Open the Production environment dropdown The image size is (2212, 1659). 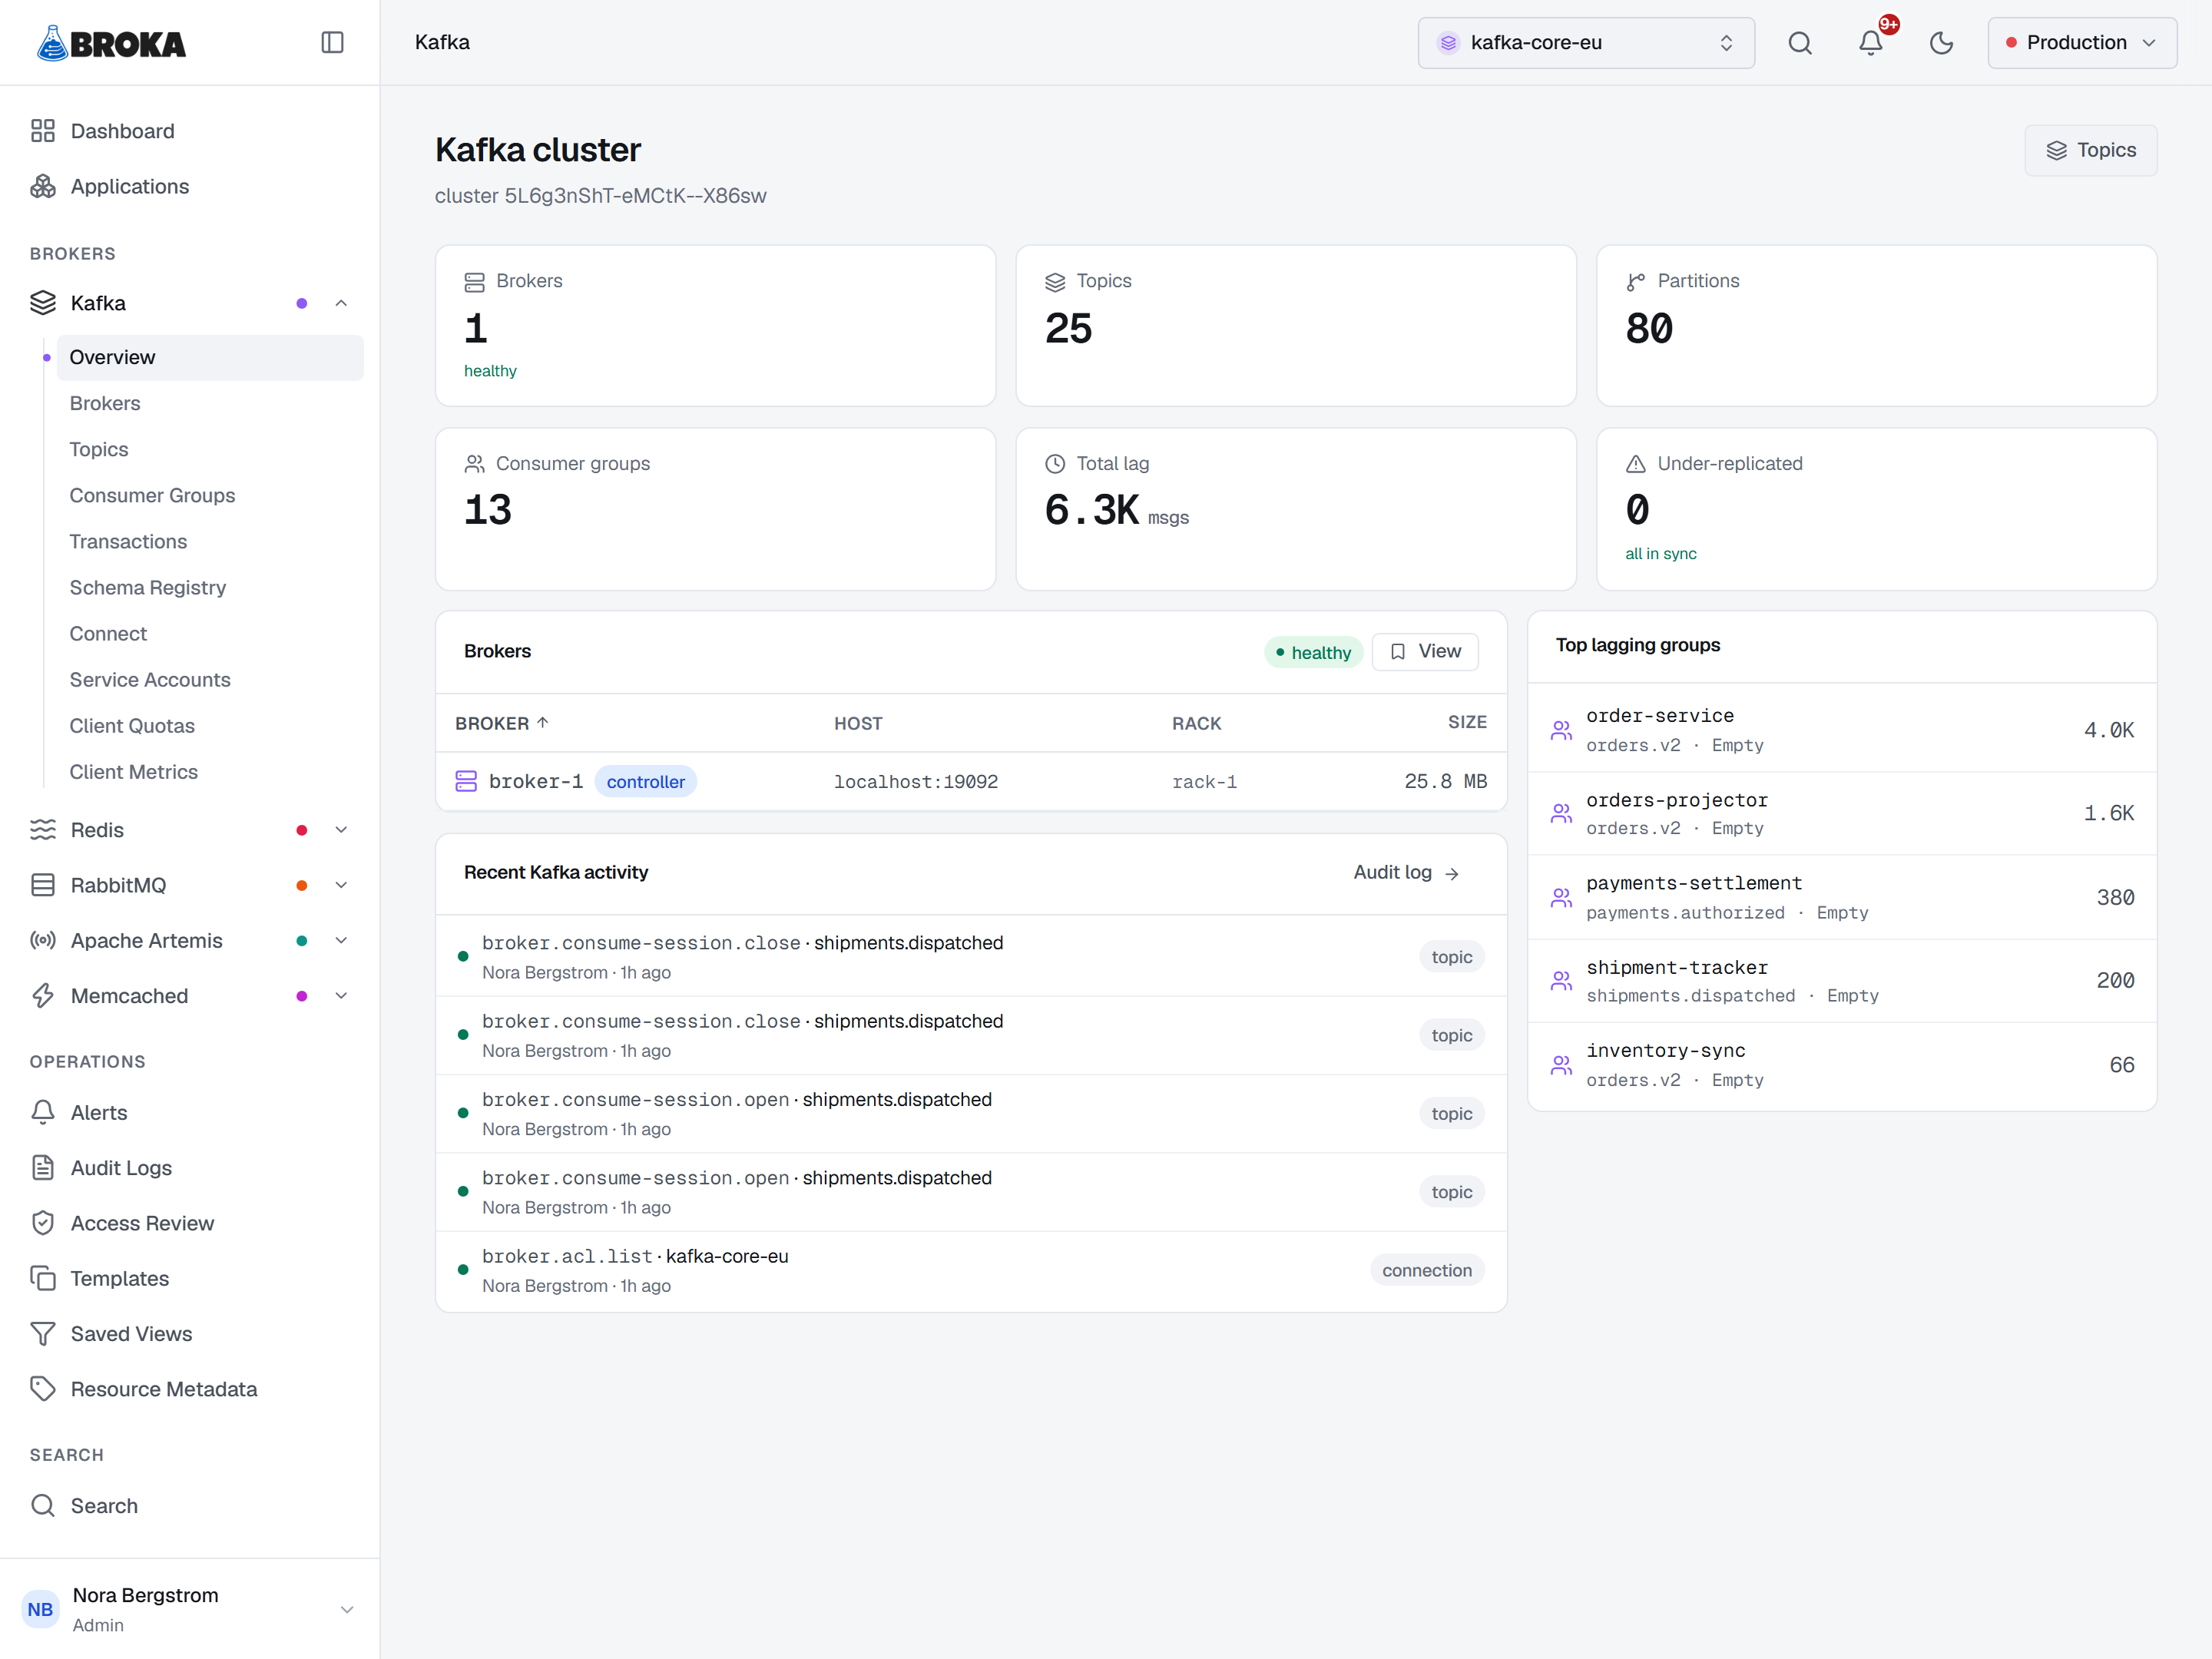coord(2082,42)
